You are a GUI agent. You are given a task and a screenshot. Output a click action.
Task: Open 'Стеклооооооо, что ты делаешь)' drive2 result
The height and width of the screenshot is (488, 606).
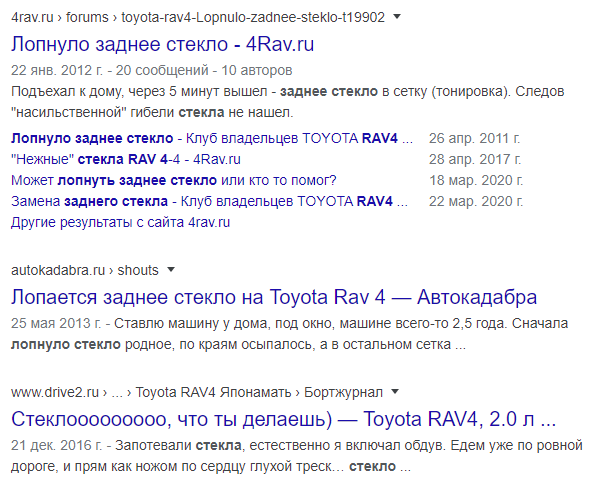click(283, 419)
